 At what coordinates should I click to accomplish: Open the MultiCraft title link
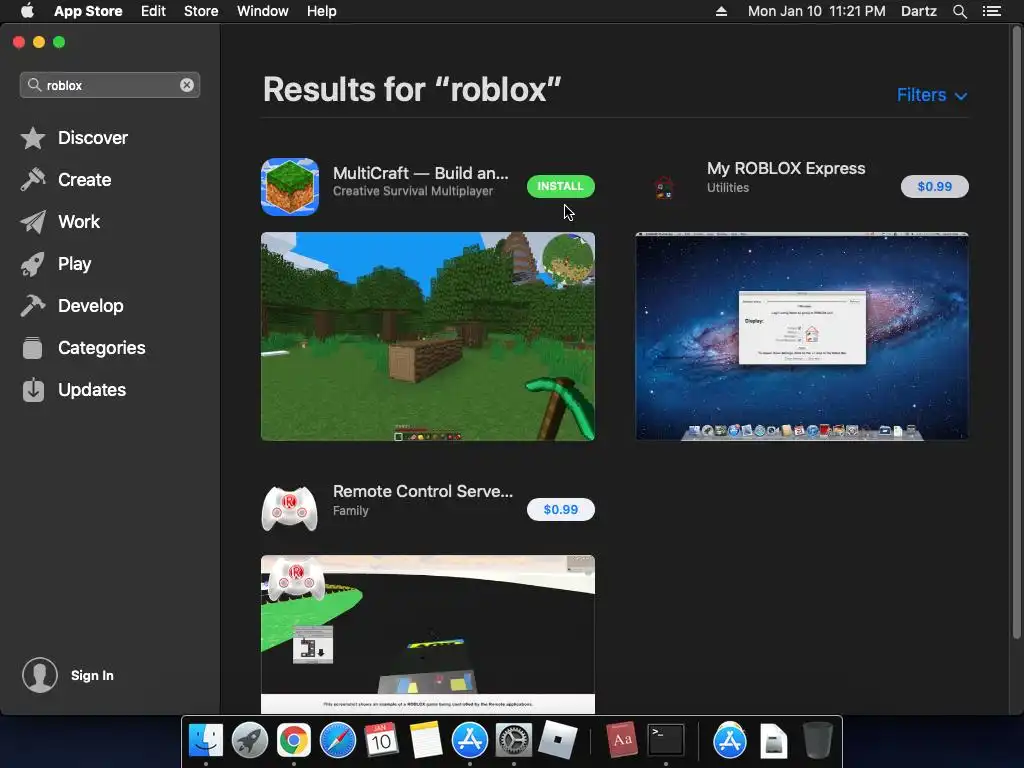pos(421,173)
